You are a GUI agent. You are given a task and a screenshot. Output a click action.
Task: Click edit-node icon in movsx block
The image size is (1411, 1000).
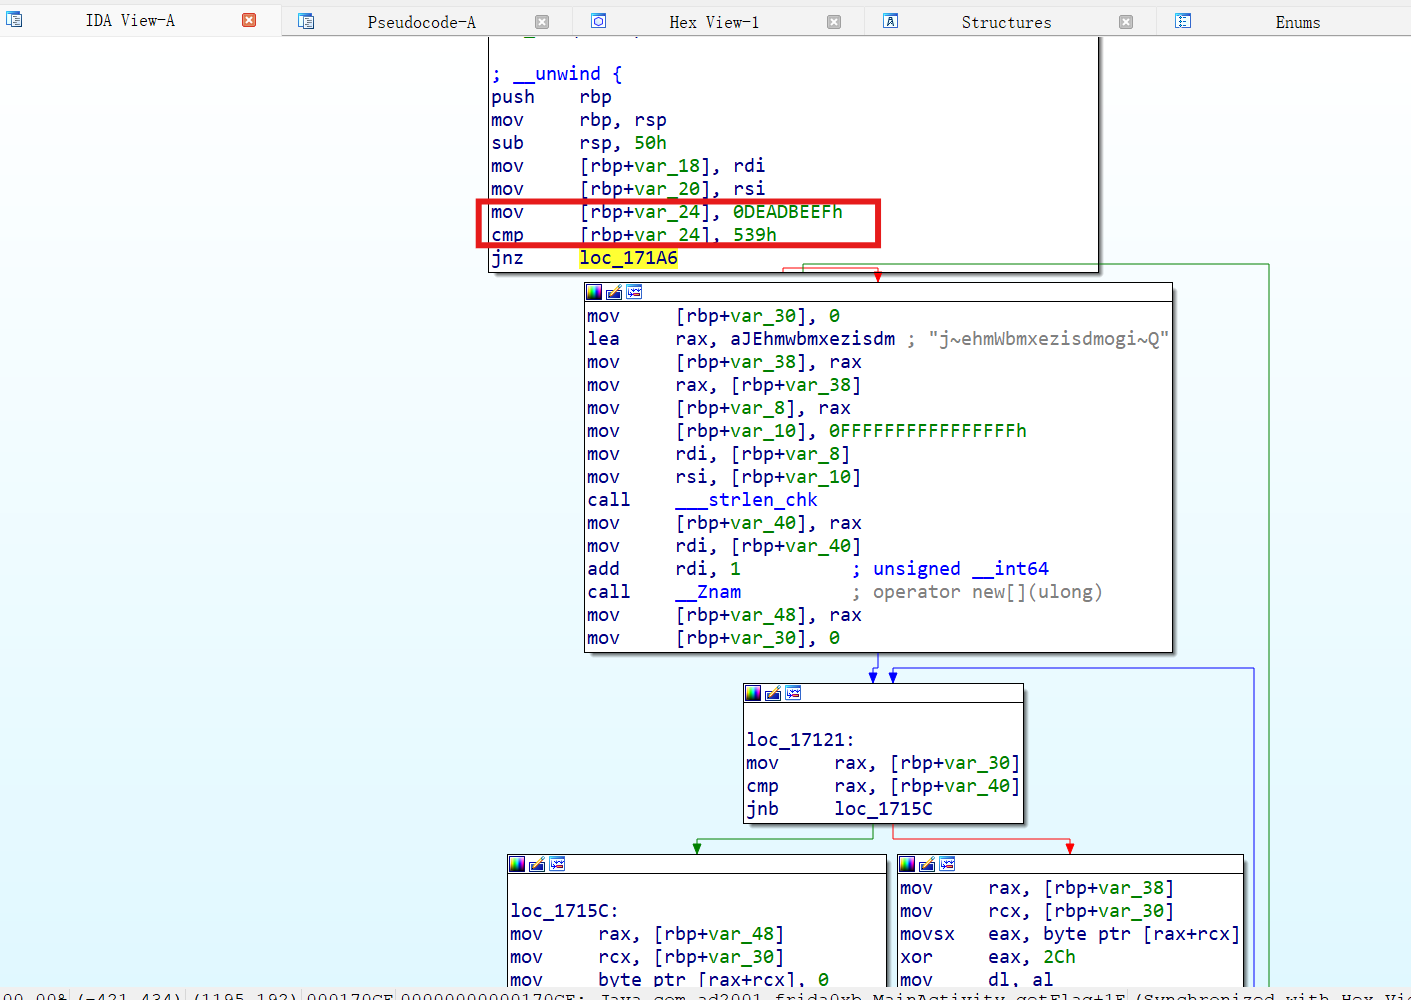(927, 864)
